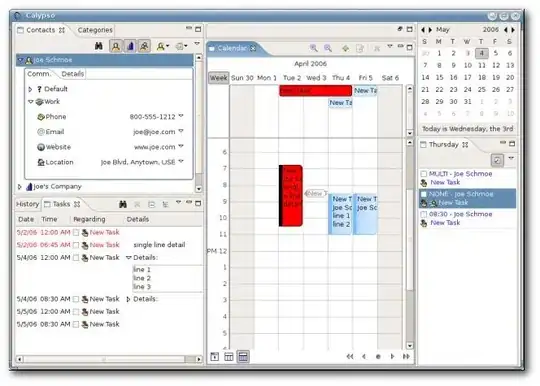The height and width of the screenshot is (386, 540).
Task: Check the 08:30 - Joe Schmoe task checkbox
Action: (x=424, y=214)
